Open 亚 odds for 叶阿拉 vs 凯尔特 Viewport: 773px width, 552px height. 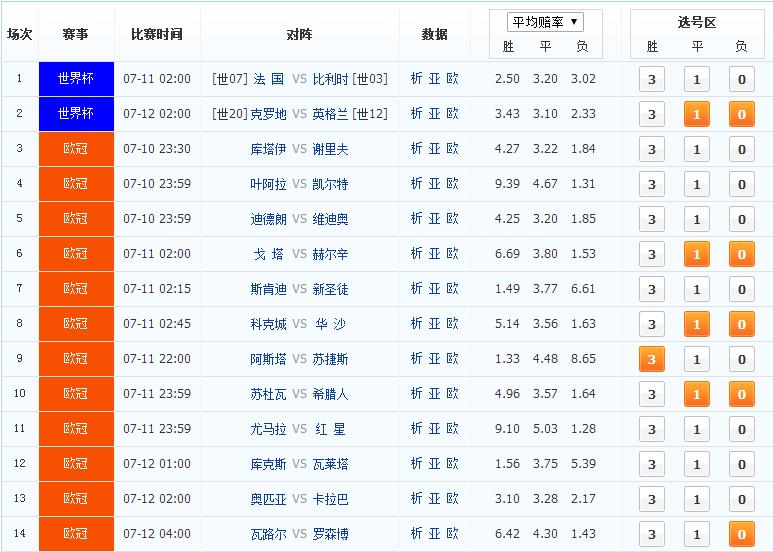tap(434, 183)
